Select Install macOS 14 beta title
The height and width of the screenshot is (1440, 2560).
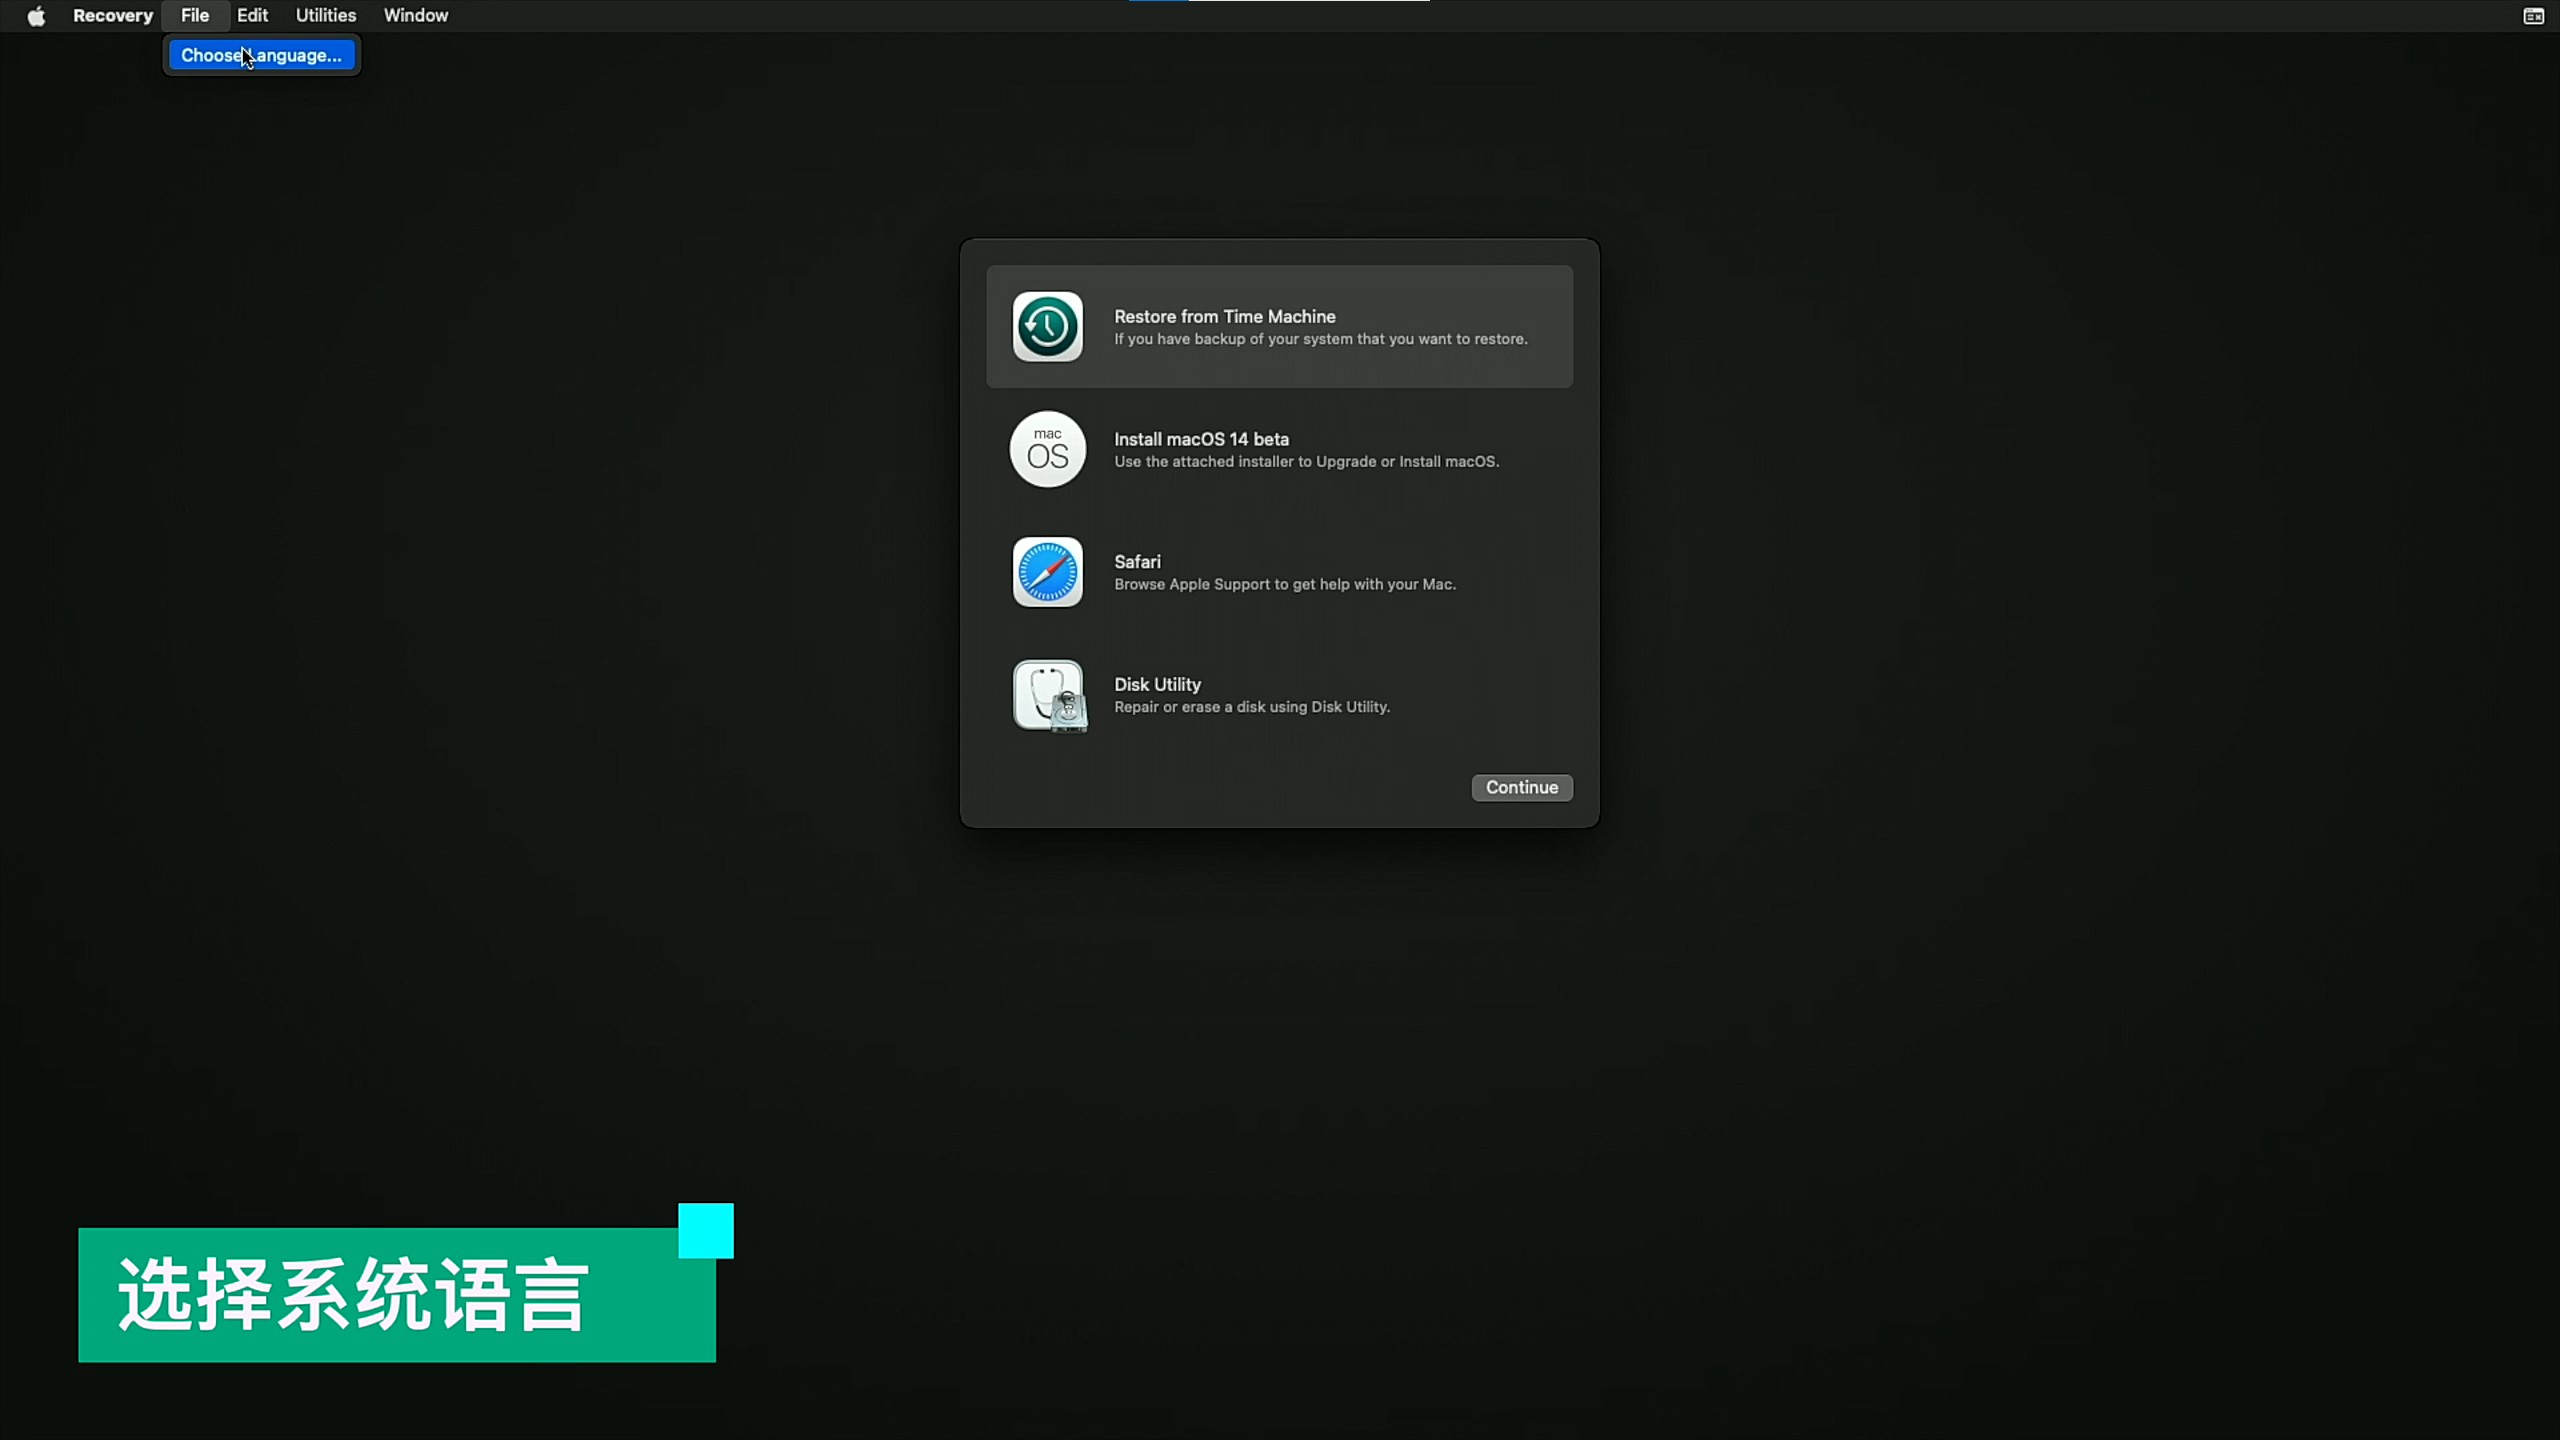click(x=1201, y=439)
